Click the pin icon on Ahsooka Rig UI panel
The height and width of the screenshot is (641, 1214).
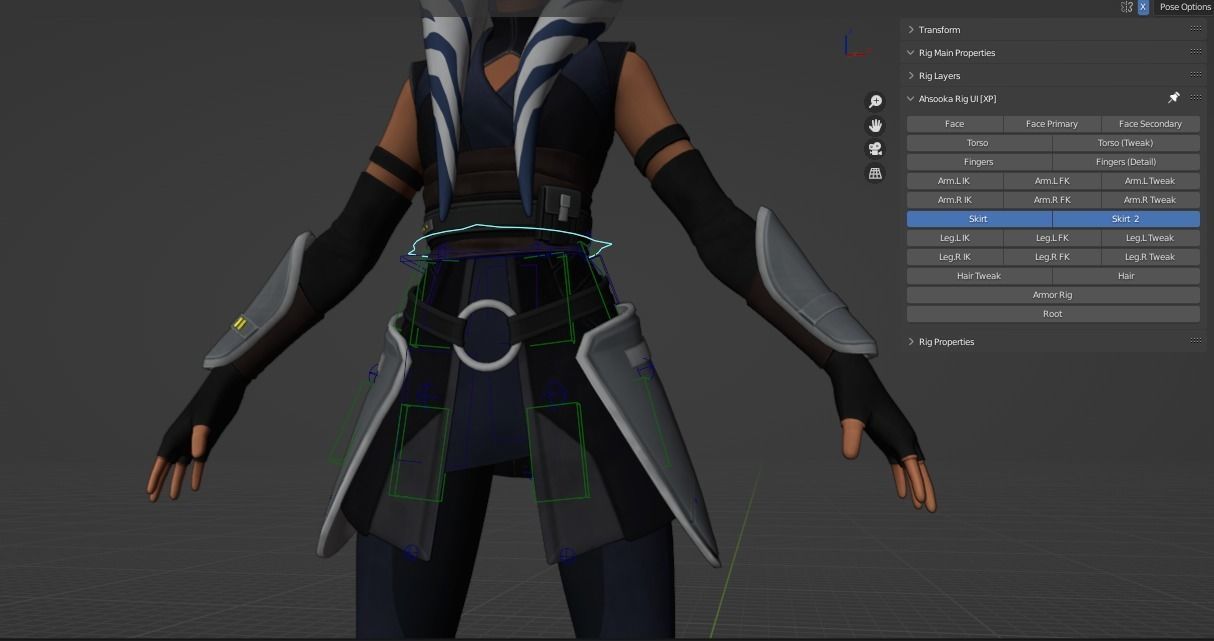pos(1174,98)
